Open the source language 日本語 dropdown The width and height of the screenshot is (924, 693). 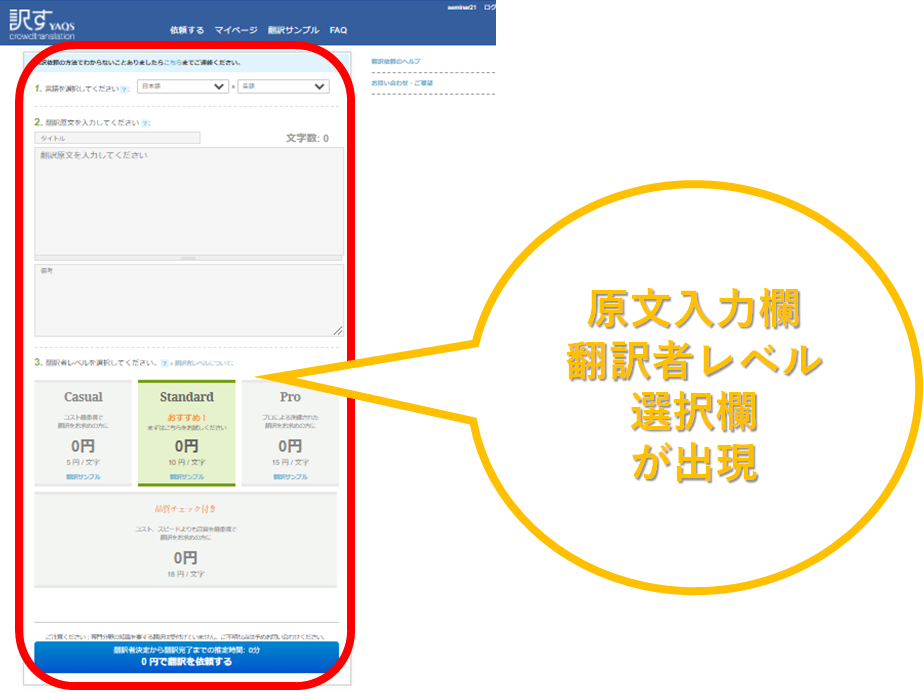[x=183, y=87]
